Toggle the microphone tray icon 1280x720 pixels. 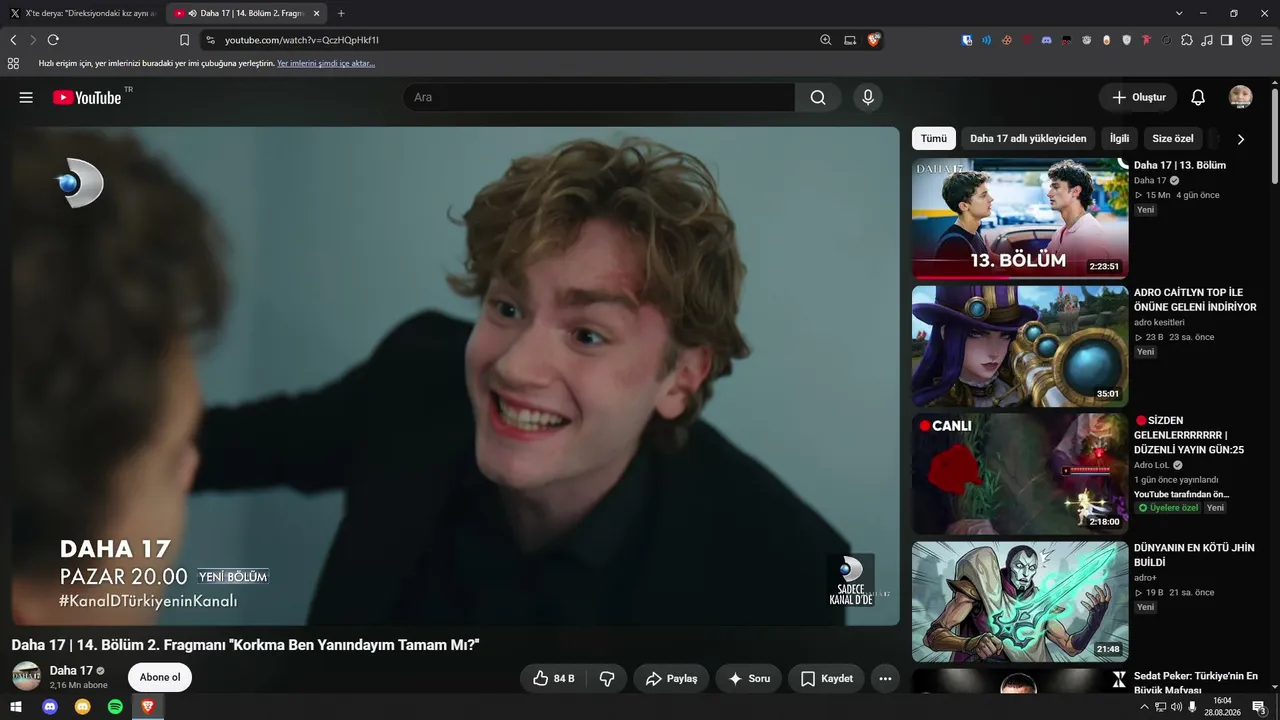point(1192,707)
